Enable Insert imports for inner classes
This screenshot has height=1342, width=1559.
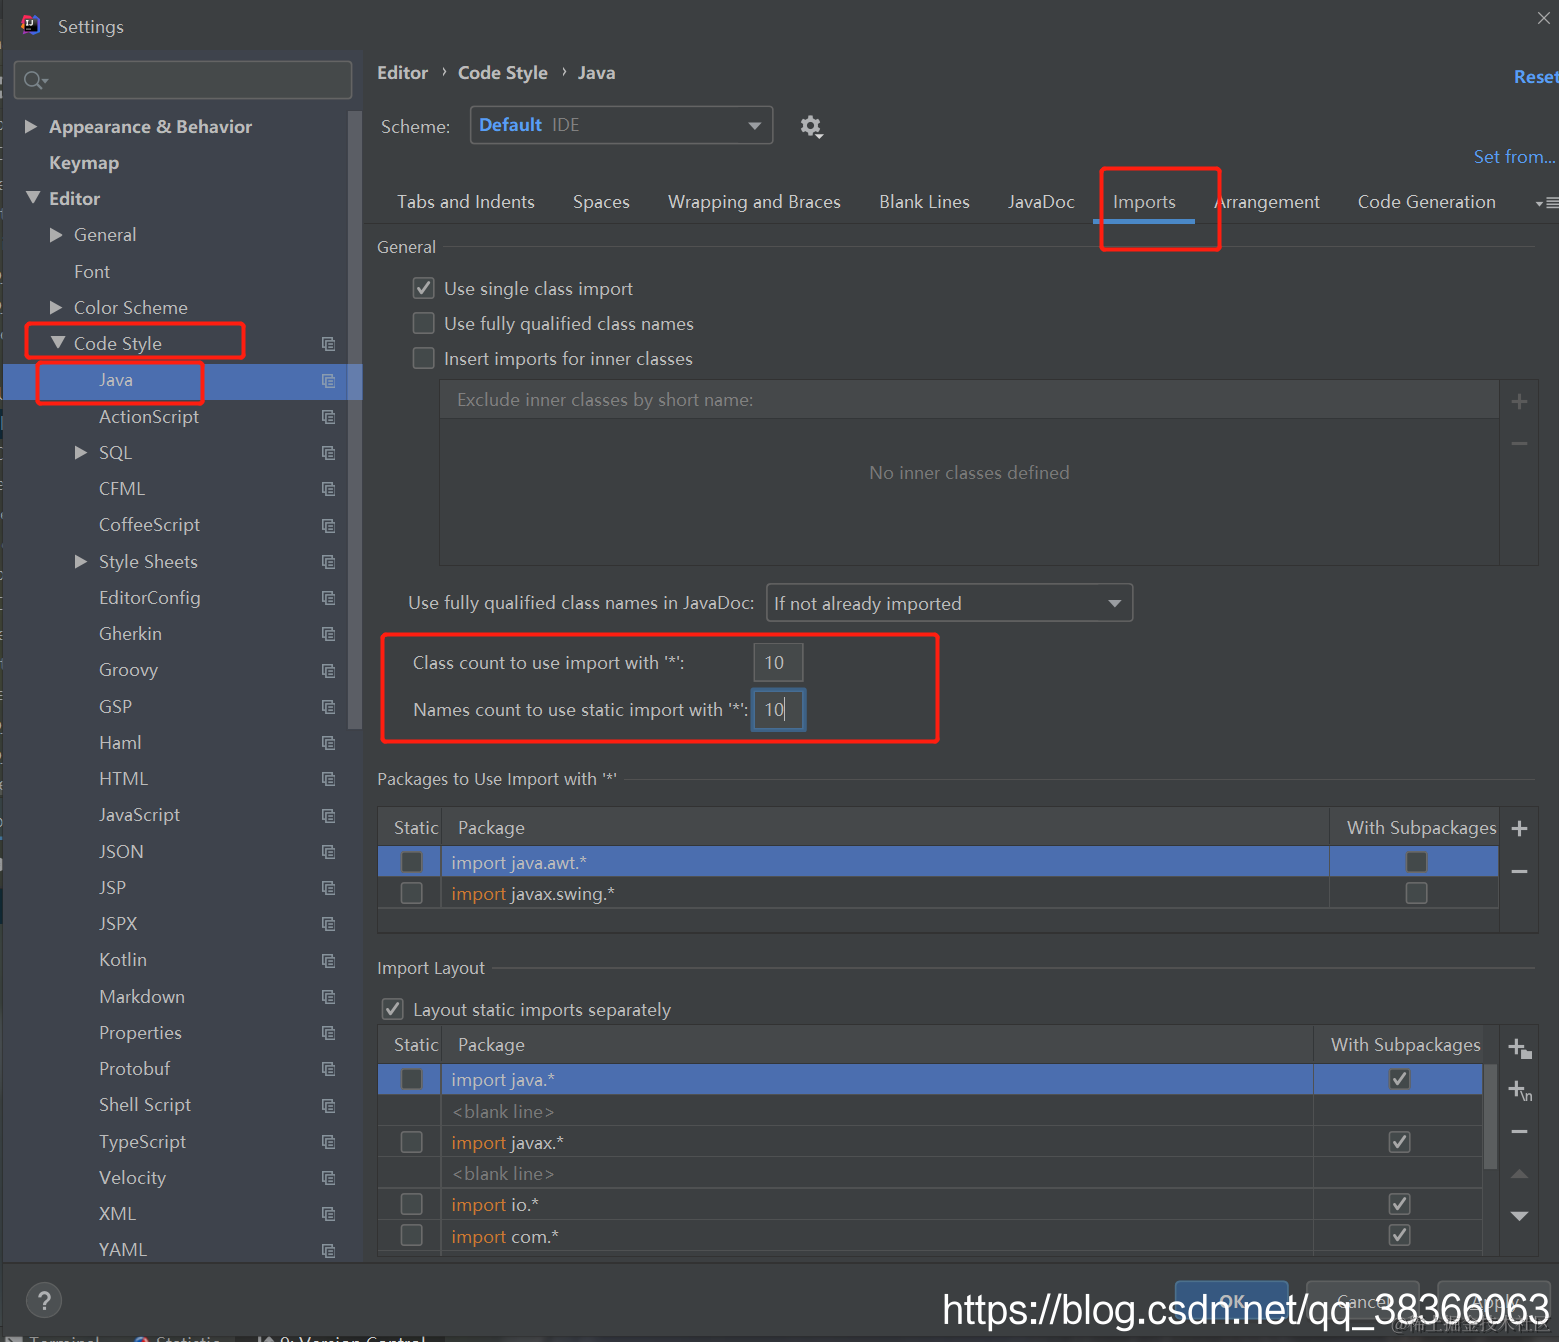click(x=424, y=358)
